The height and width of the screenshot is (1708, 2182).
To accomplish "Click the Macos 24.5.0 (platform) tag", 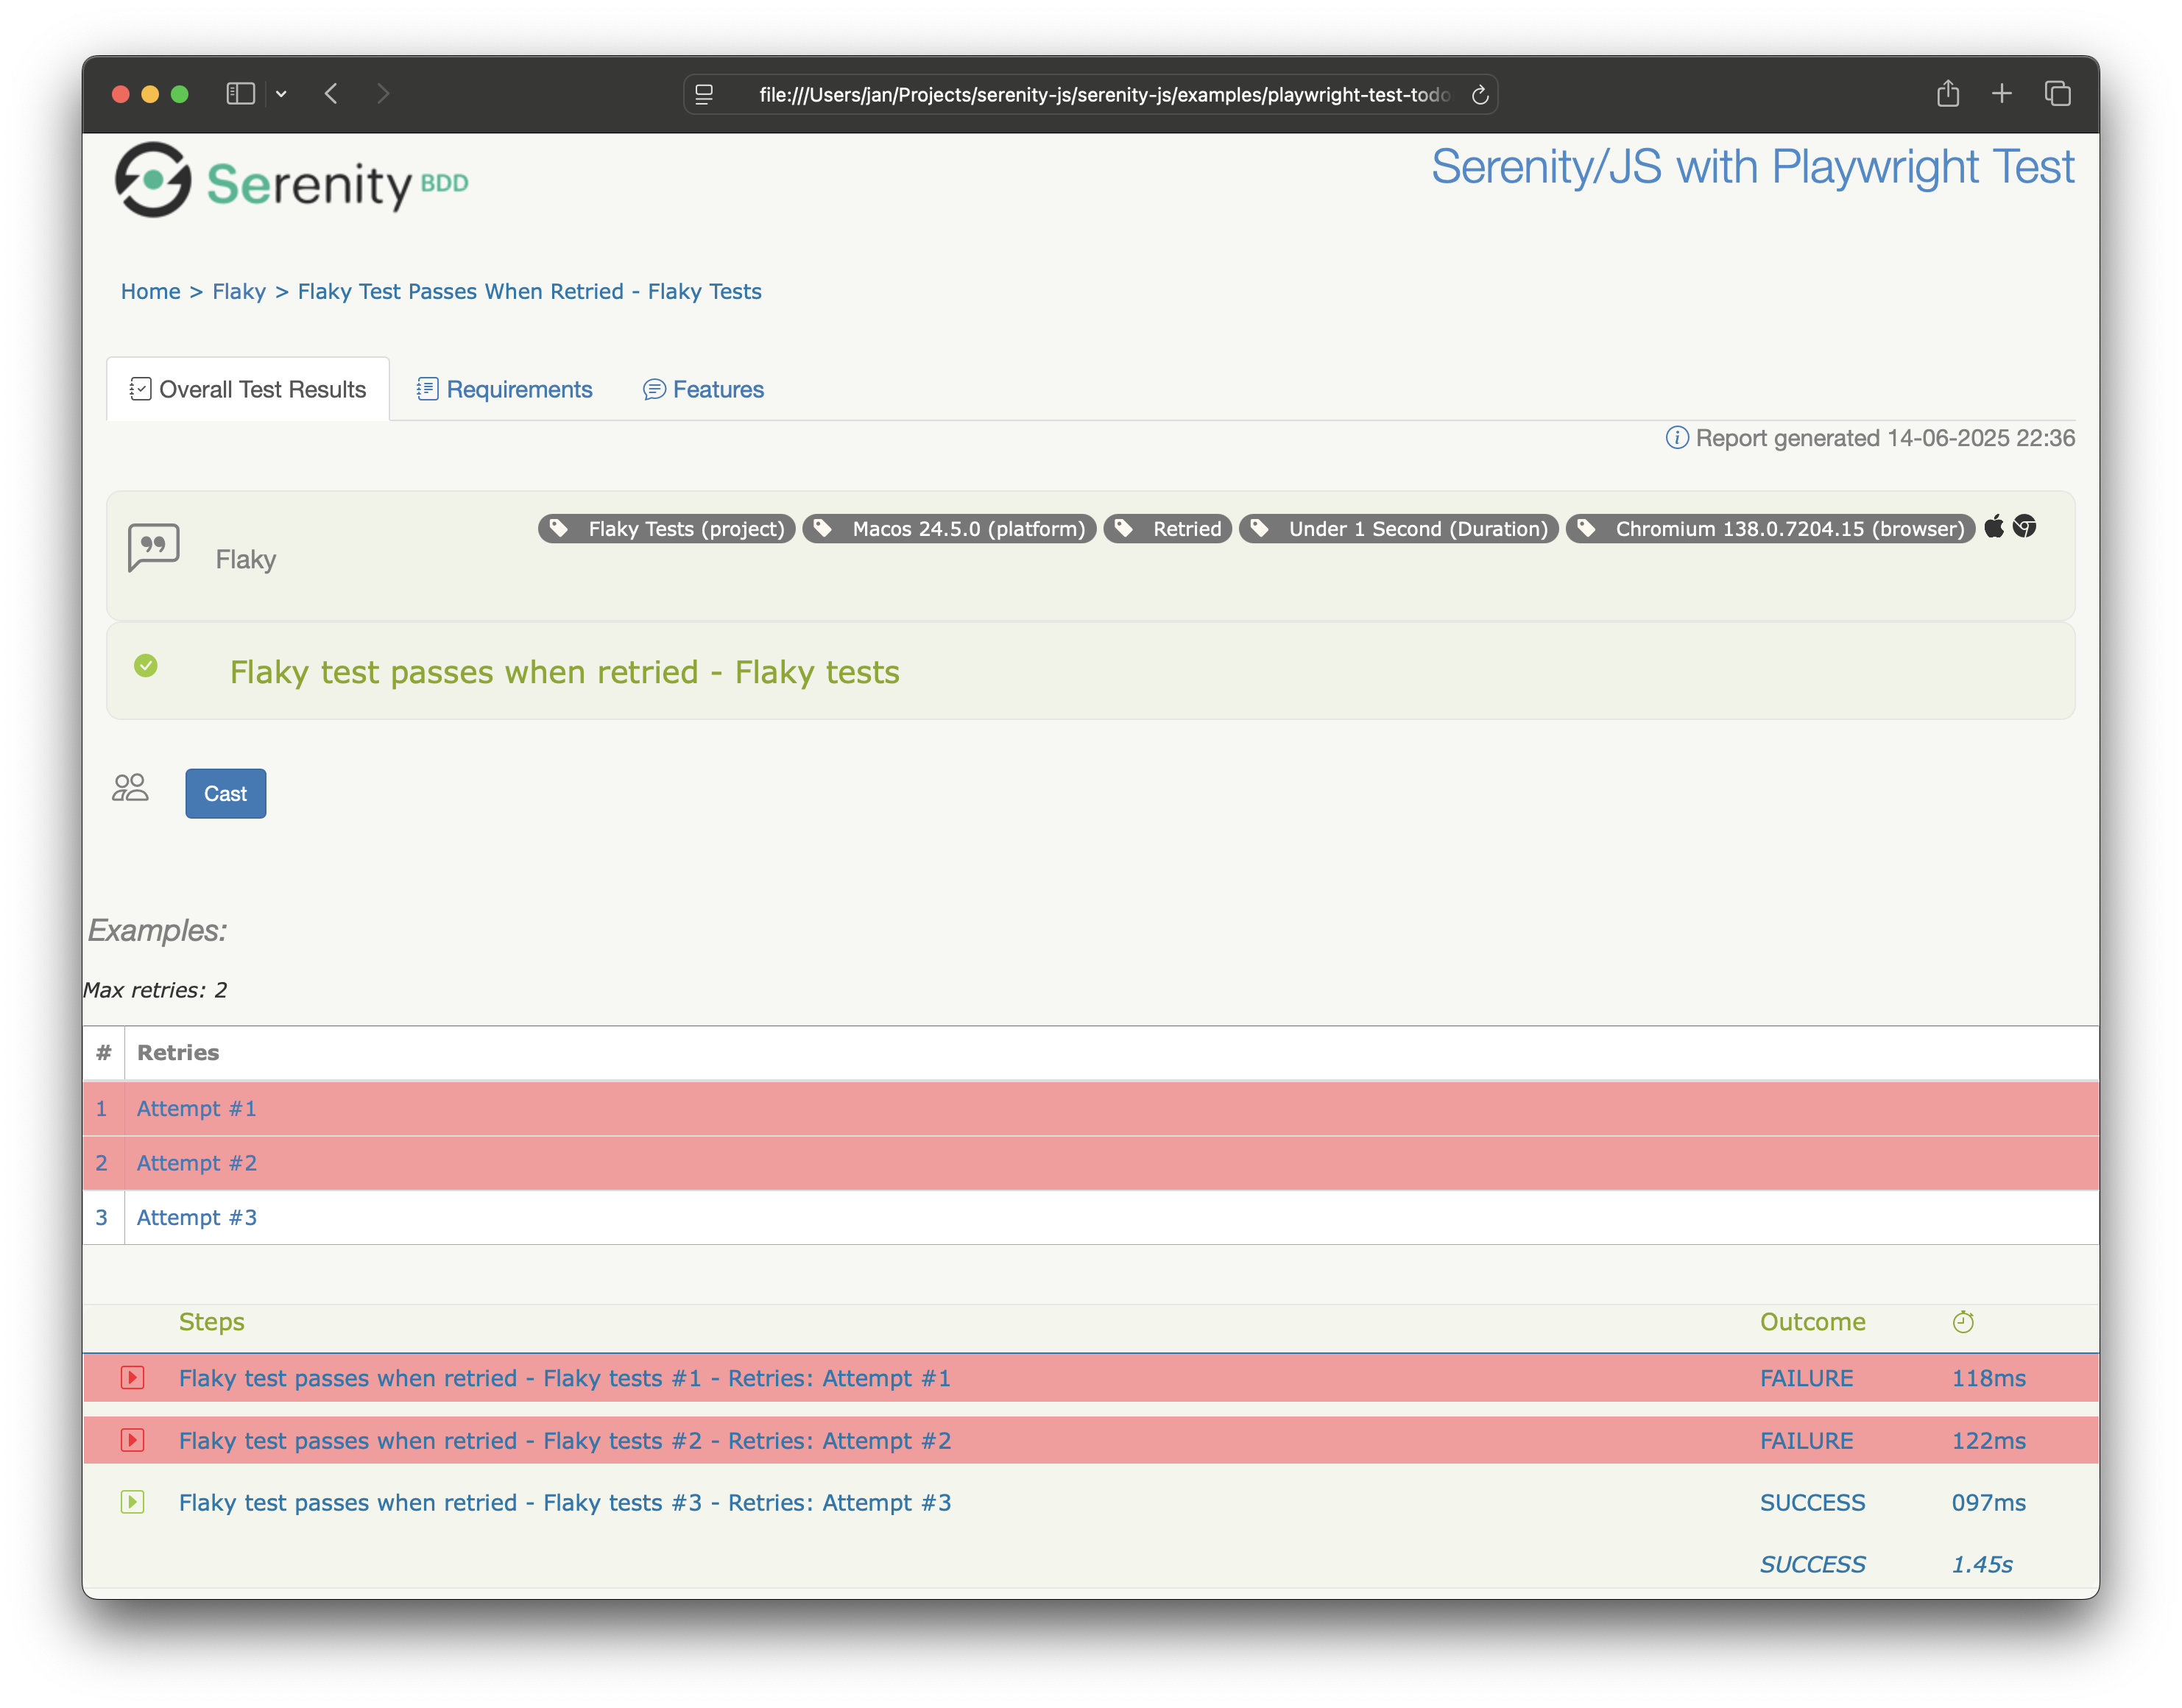I will (x=949, y=528).
